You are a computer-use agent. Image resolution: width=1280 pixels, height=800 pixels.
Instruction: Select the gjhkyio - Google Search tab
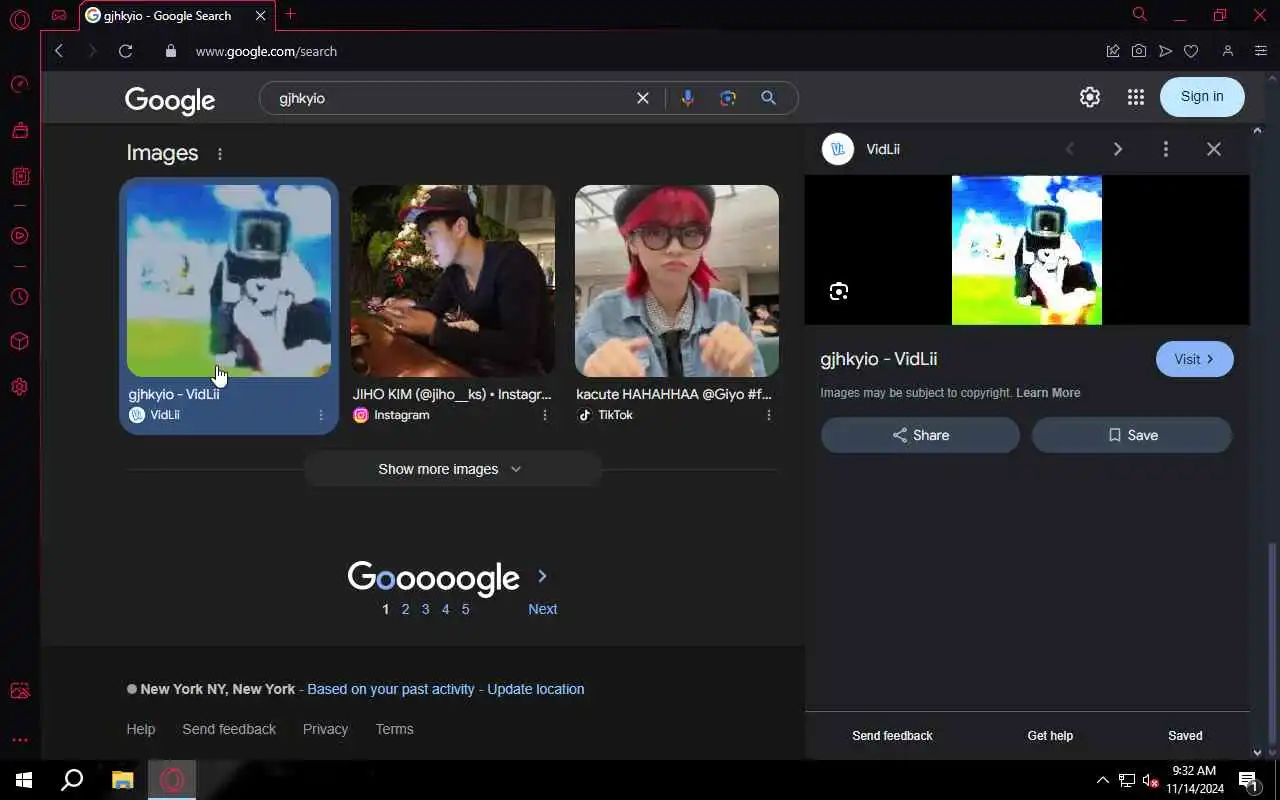point(168,15)
